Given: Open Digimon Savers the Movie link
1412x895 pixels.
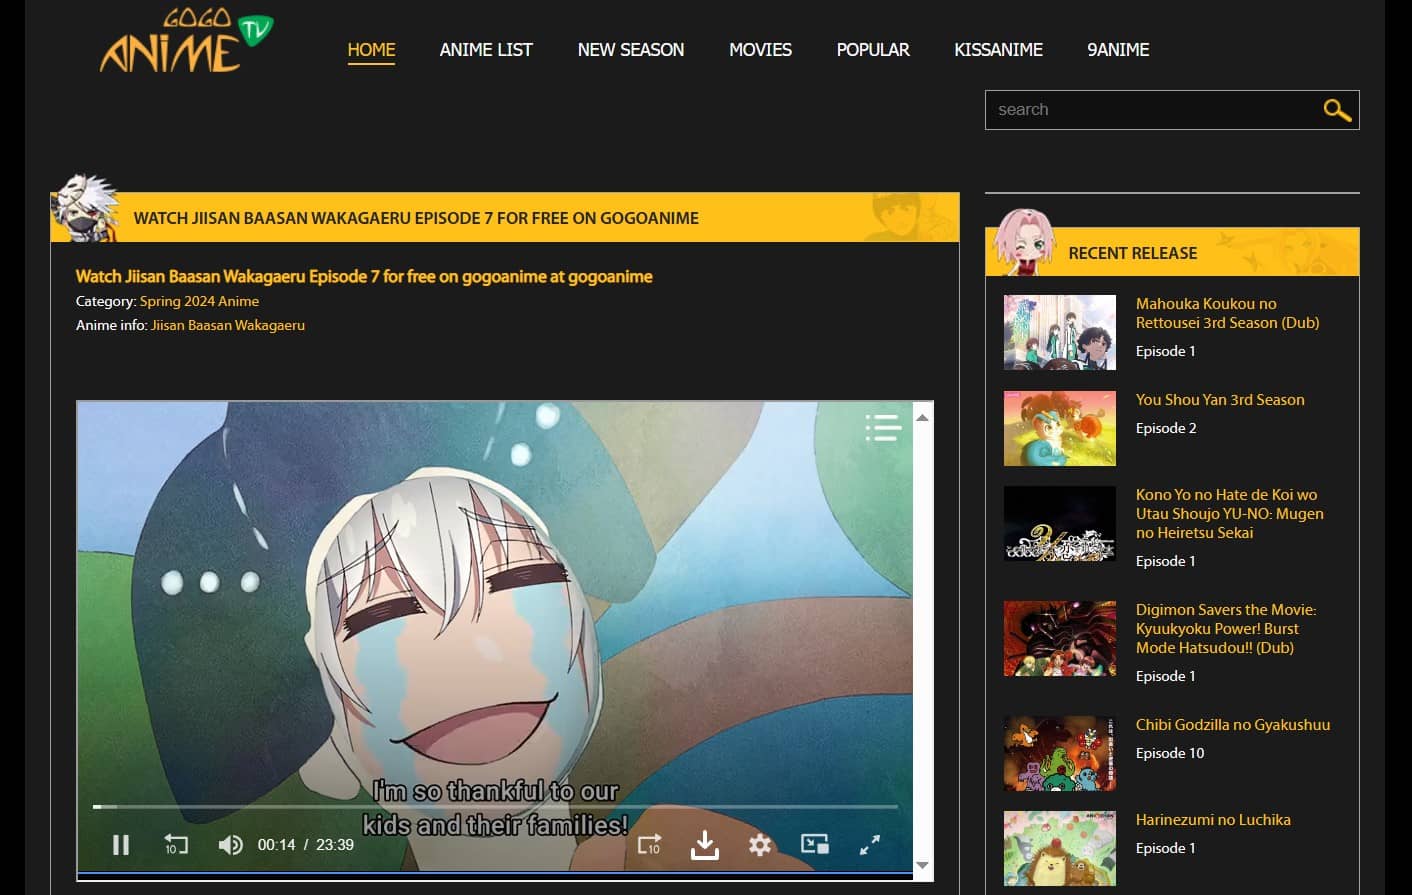Looking at the screenshot, I should coord(1226,628).
